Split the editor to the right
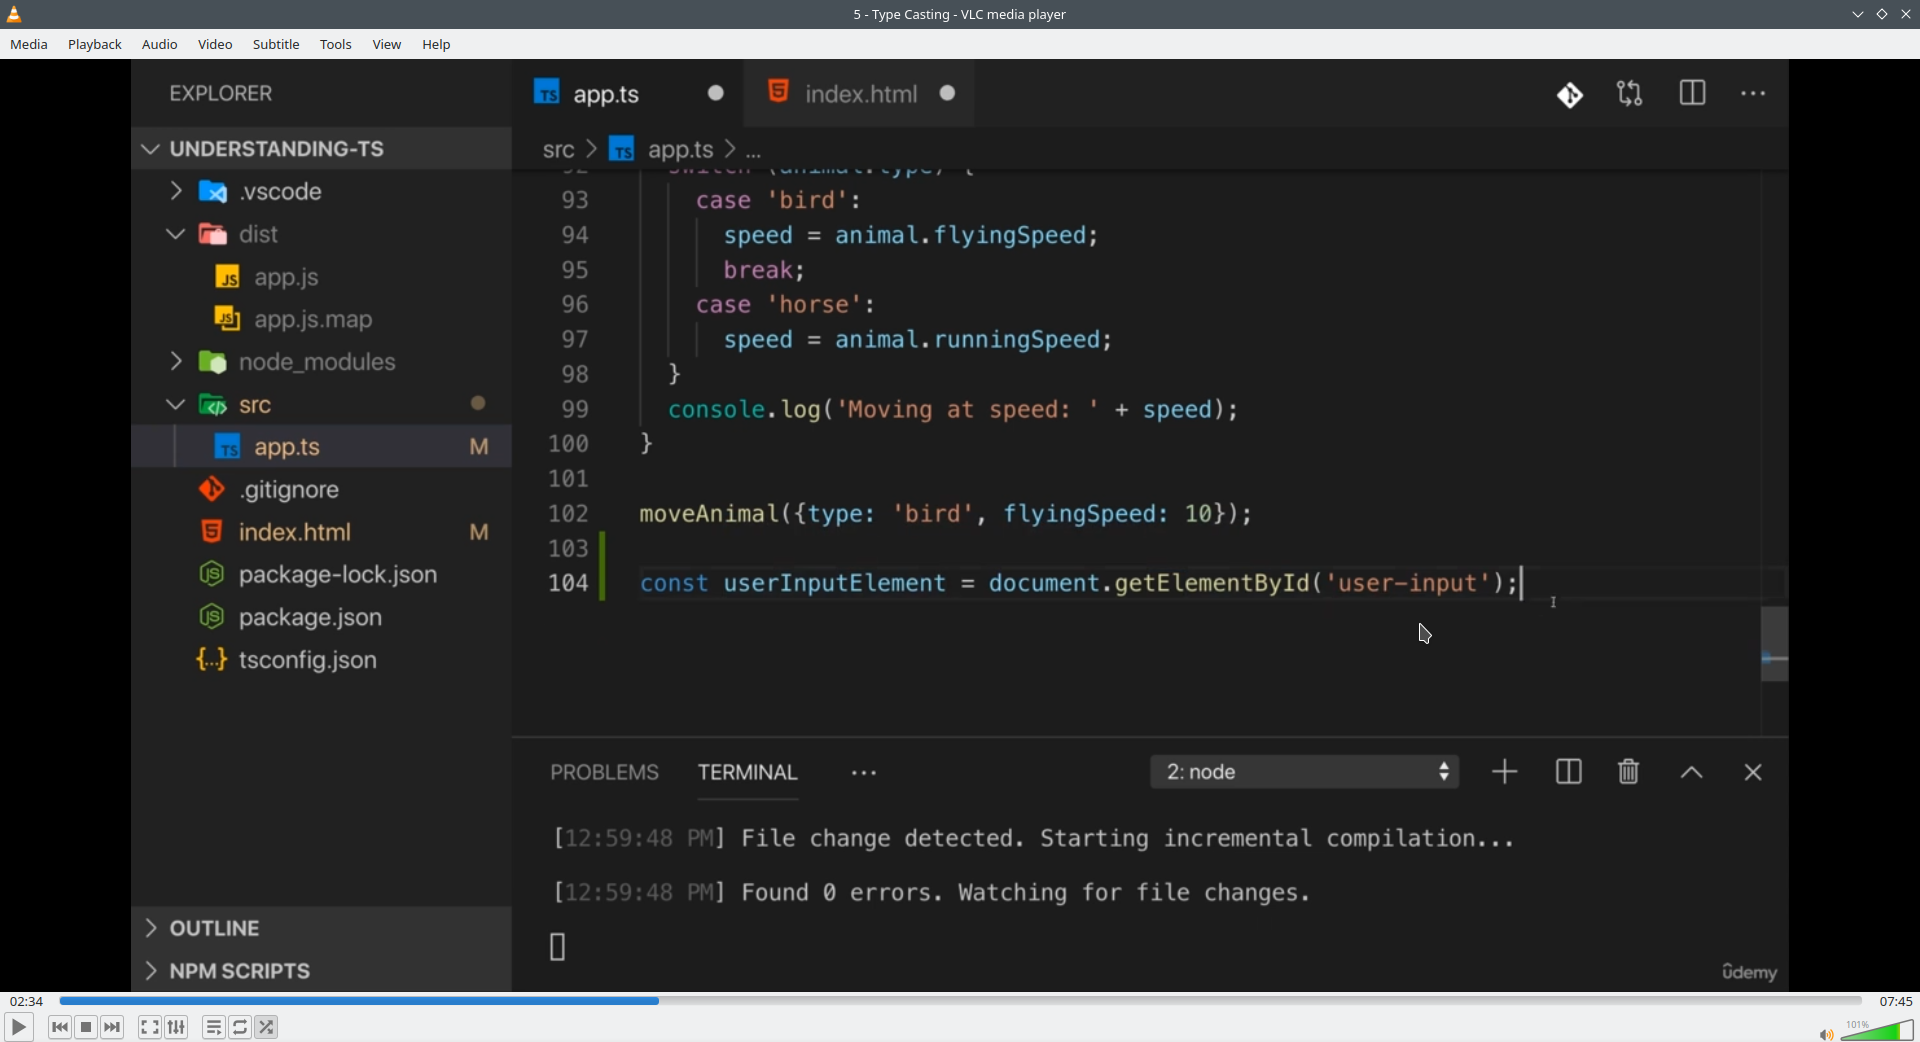This screenshot has height=1042, width=1920. click(1692, 94)
